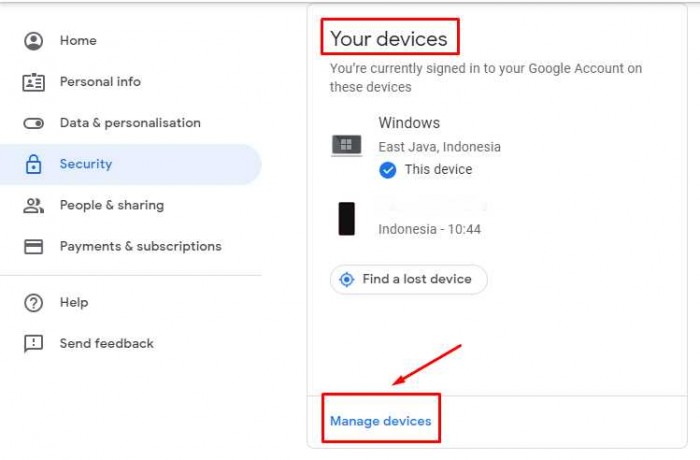This screenshot has width=700, height=460.
Task: Click the black phone device icon
Action: 346,219
